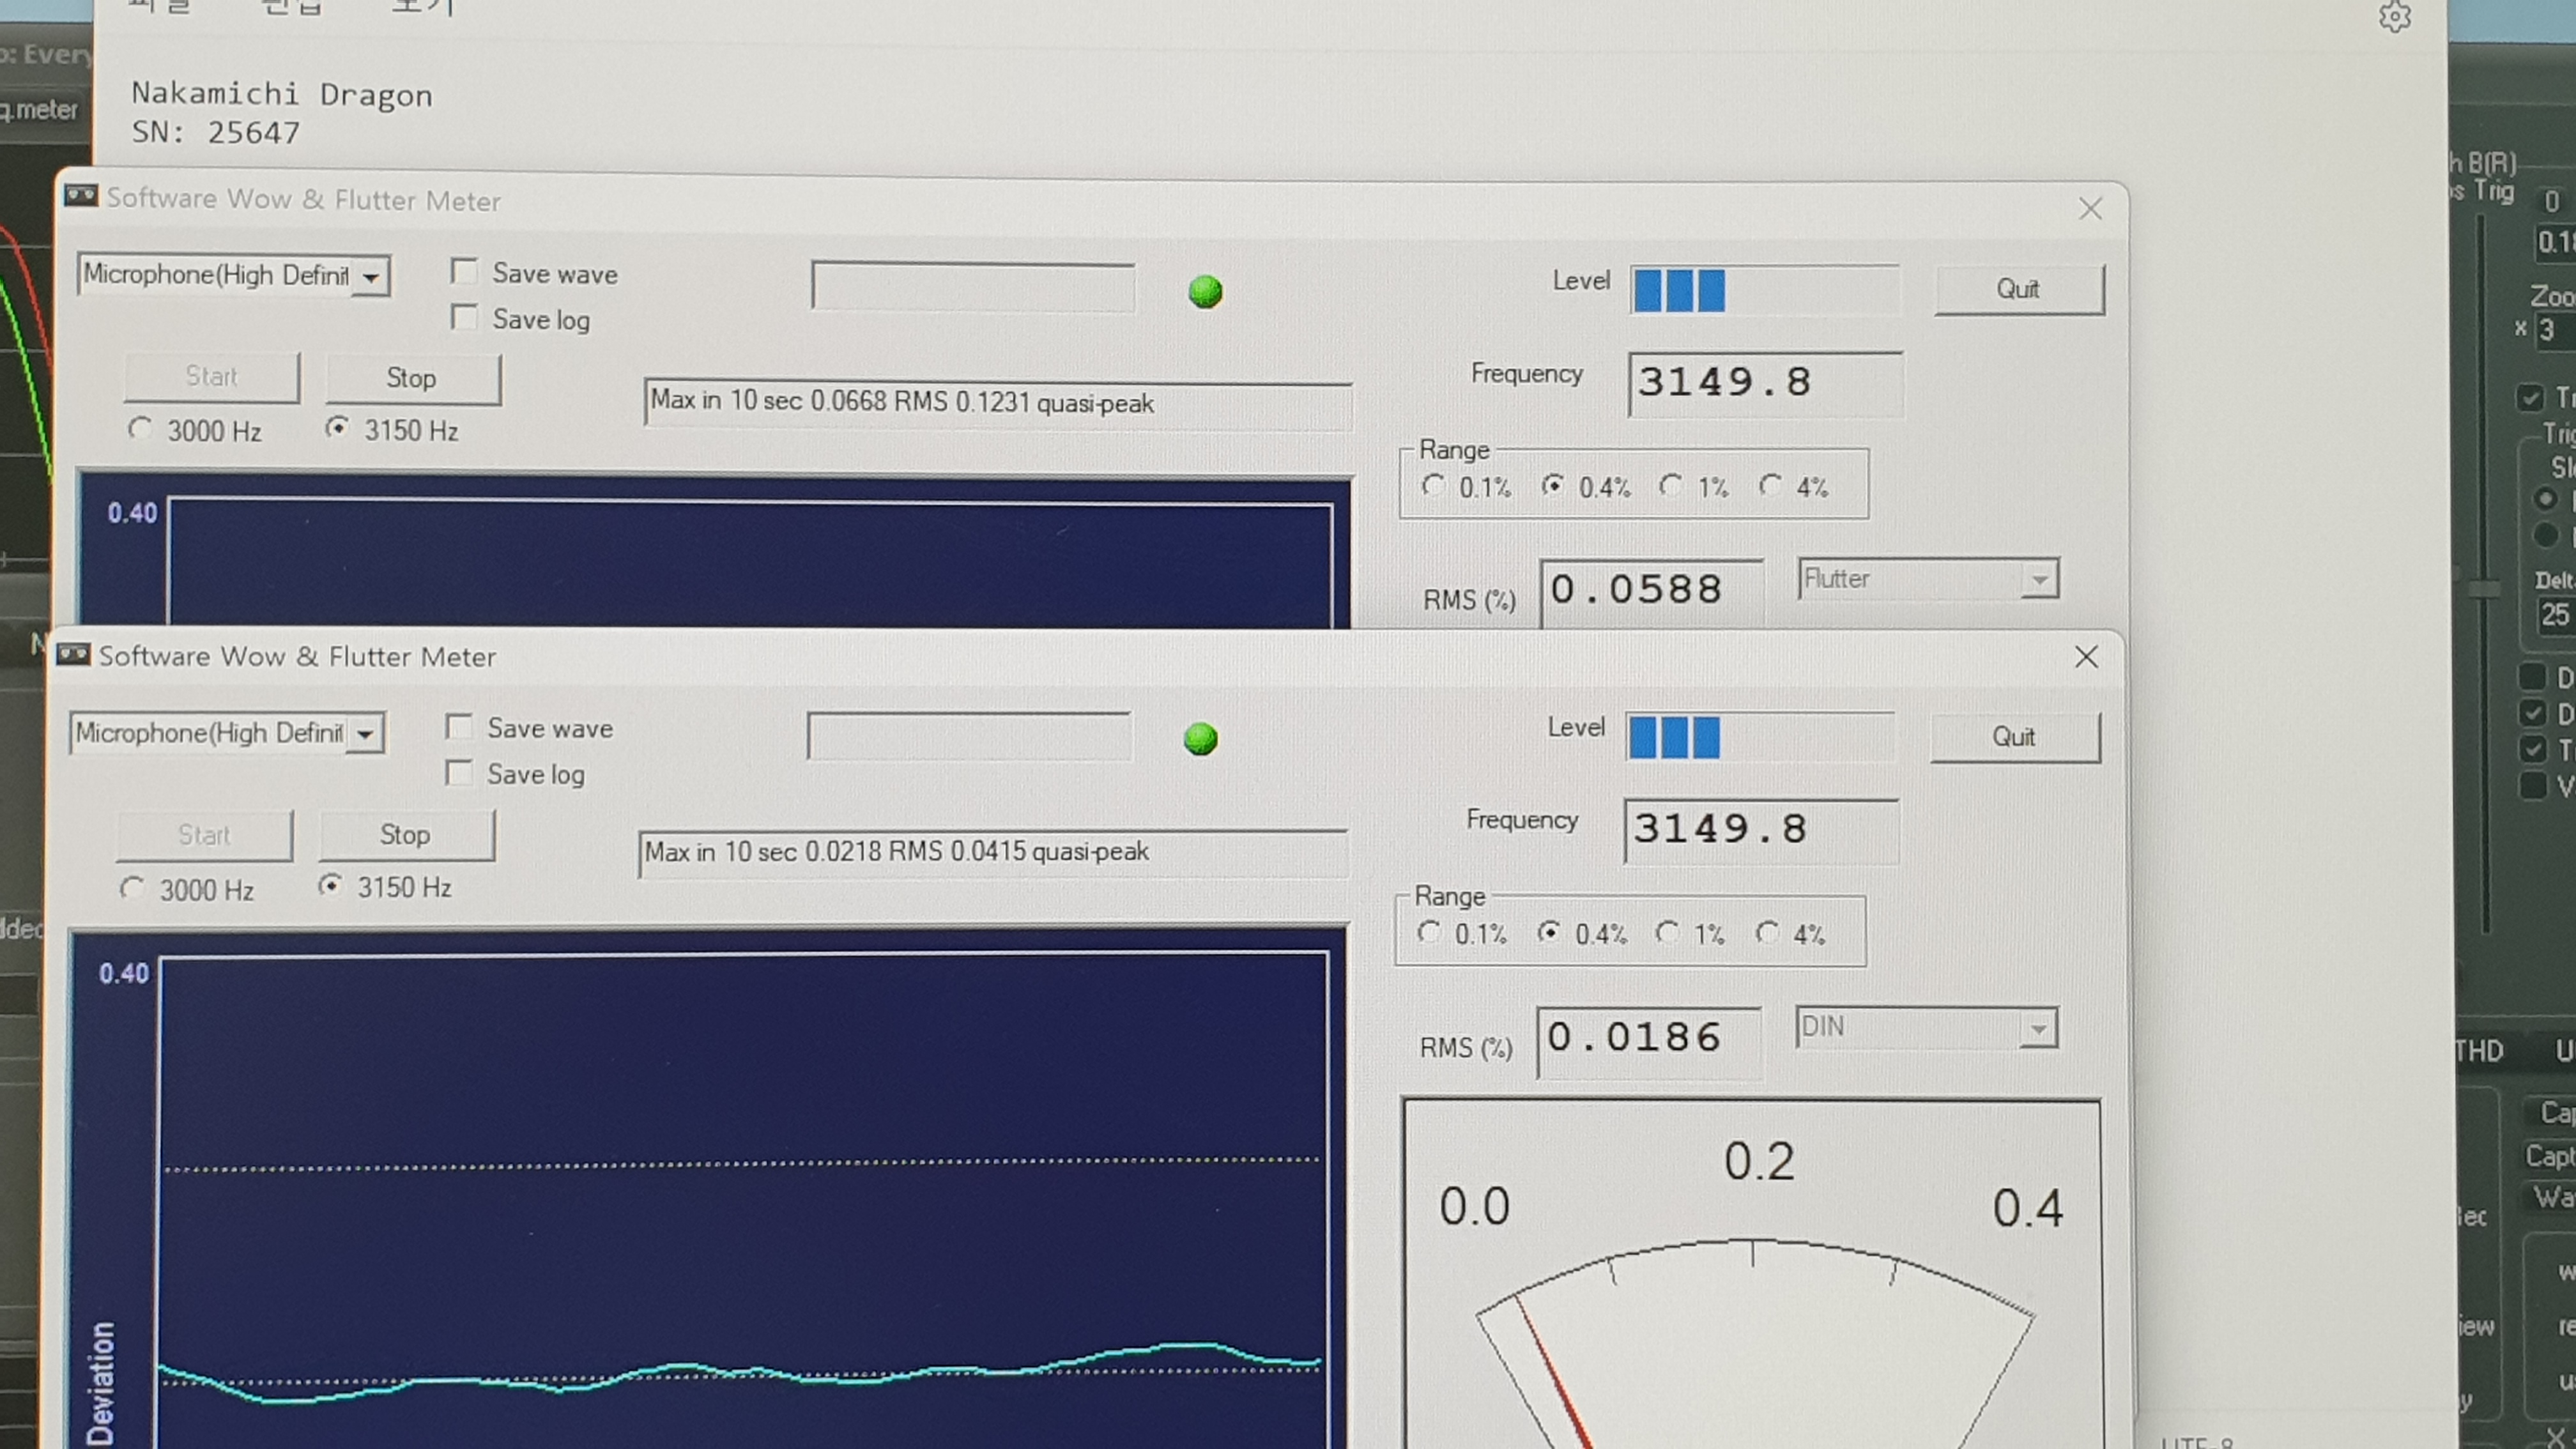Viewport: 2576px width, 1449px height.
Task: Click the cassette icon in the lower window title
Action: click(73, 655)
